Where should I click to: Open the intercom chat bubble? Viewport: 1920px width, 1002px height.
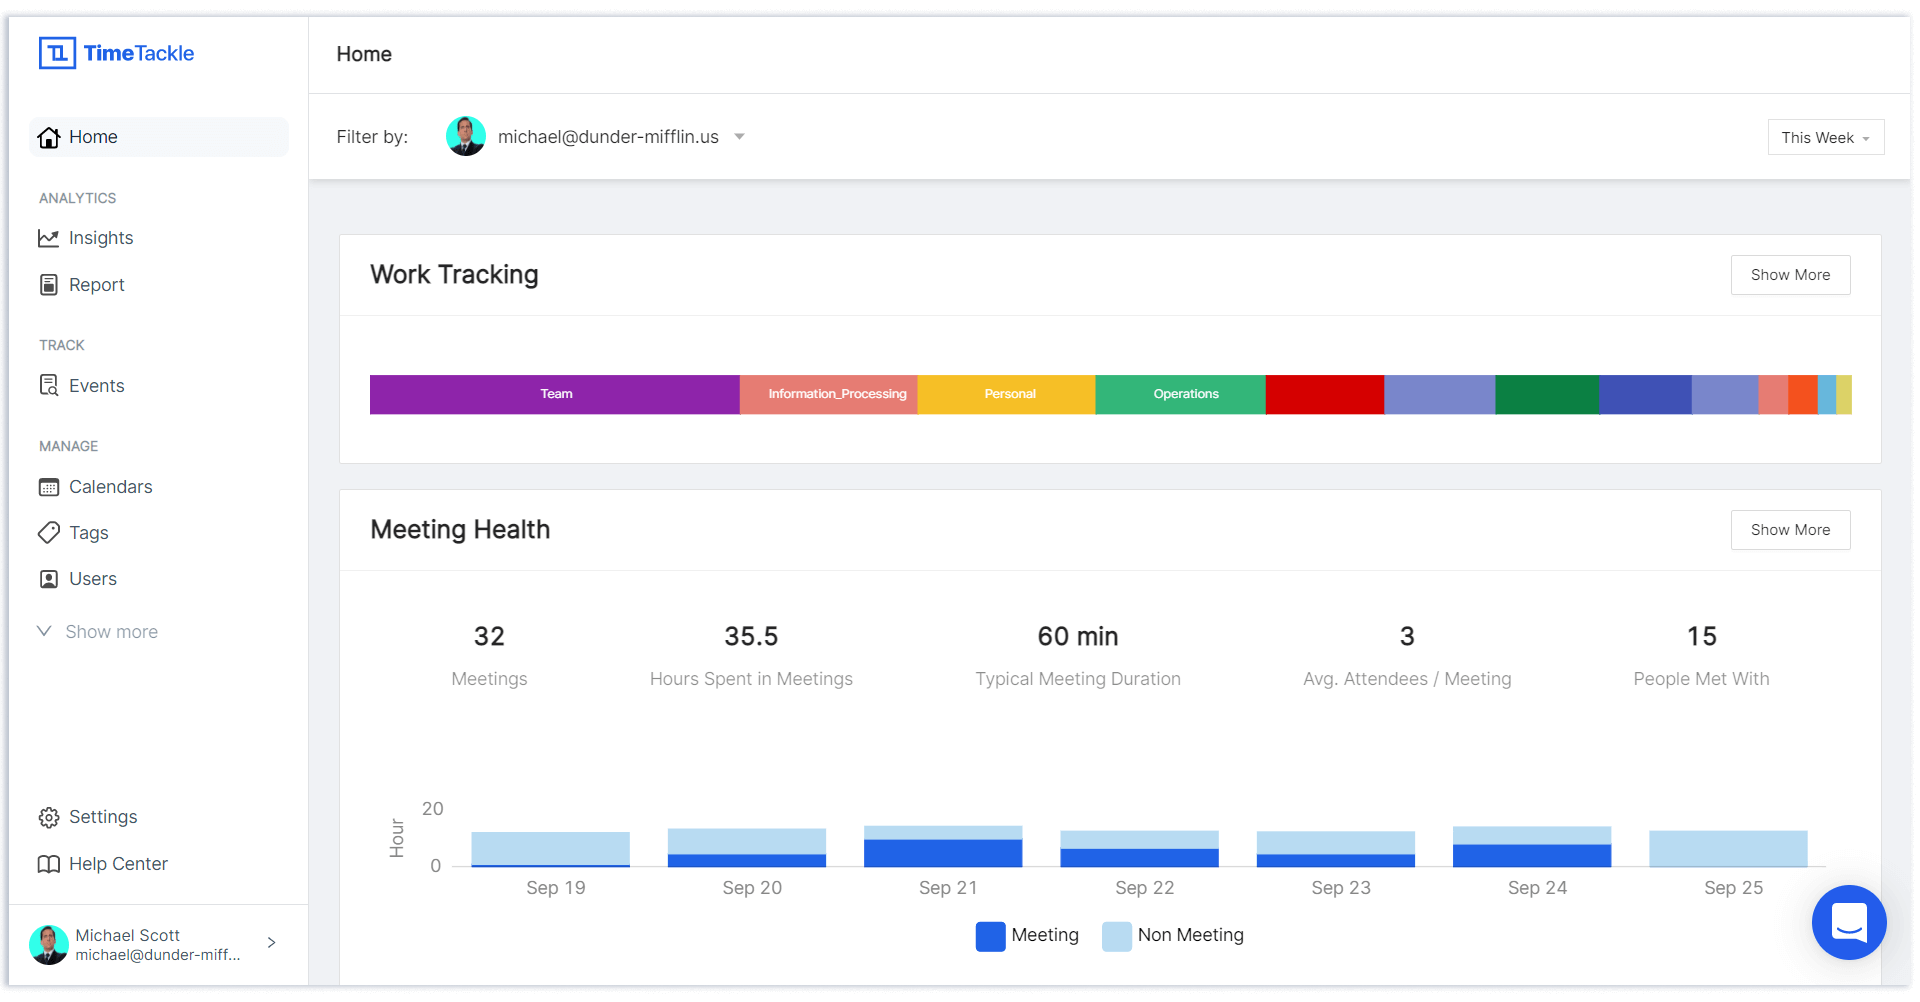point(1849,923)
